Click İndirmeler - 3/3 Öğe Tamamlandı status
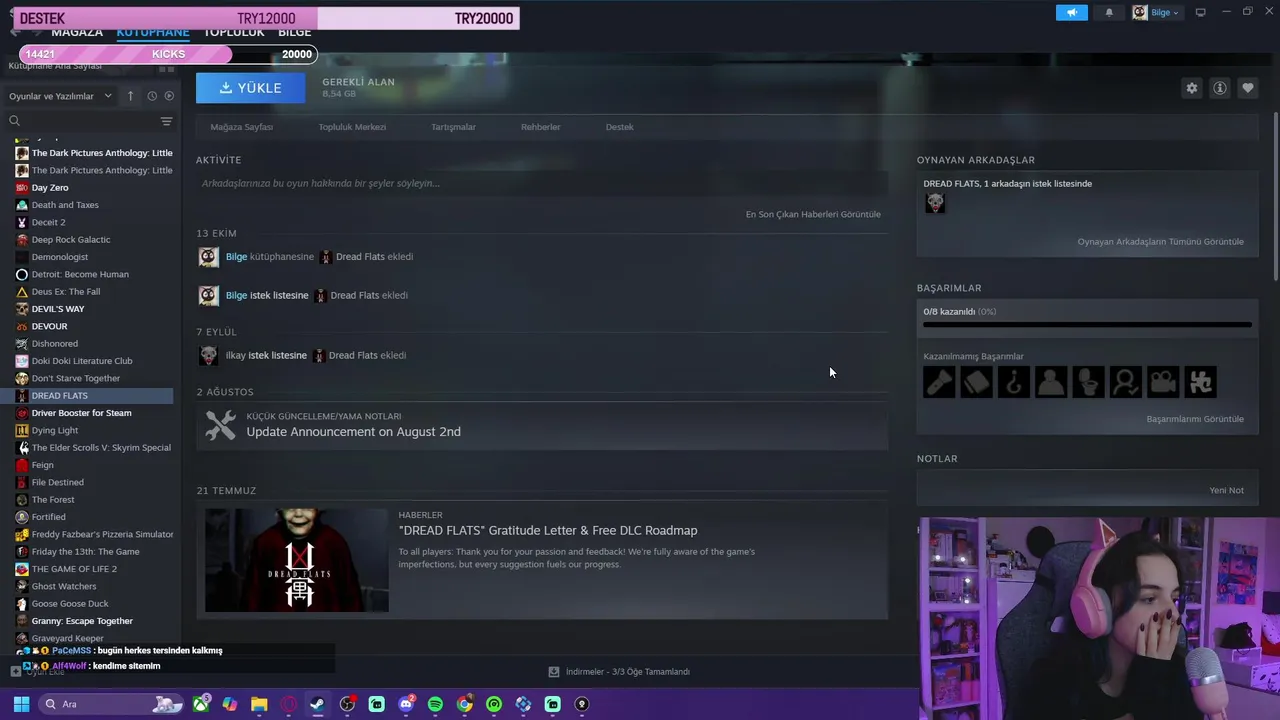Viewport: 1280px width, 720px height. click(x=627, y=672)
